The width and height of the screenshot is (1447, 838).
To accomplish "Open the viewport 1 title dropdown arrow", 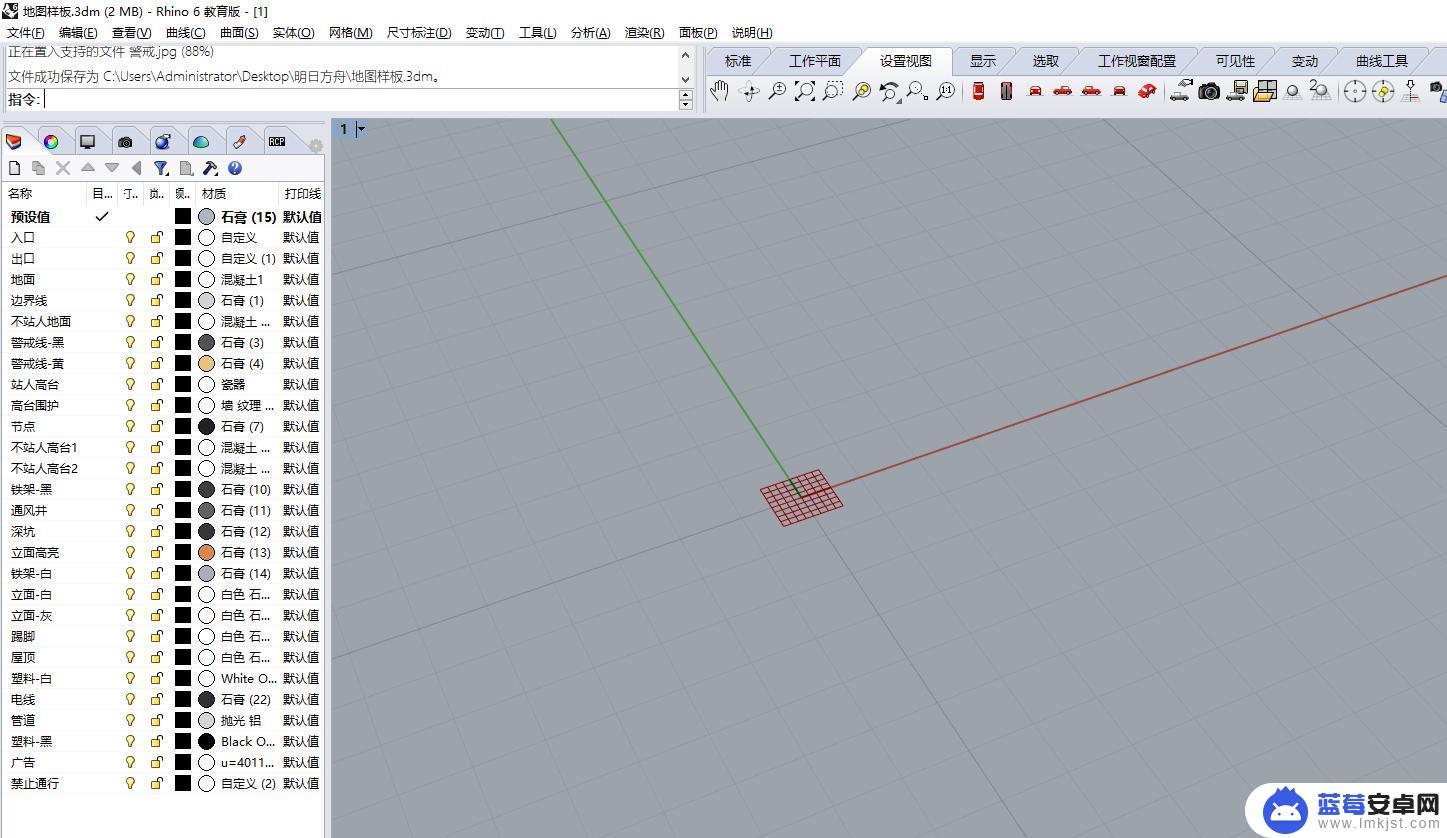I will [361, 129].
